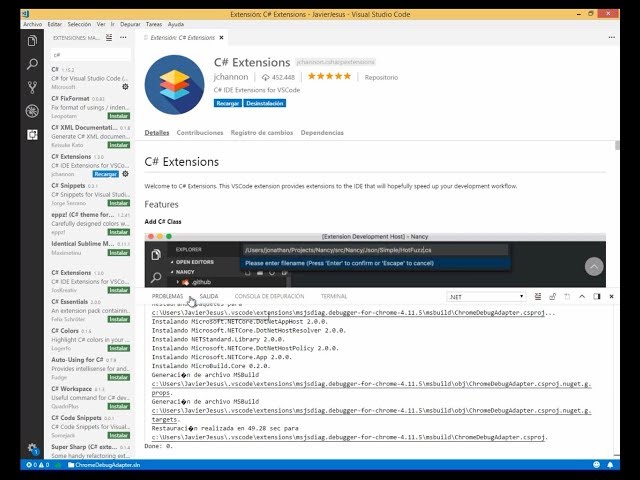The image size is (640, 480).
Task: Install the Auto-Using for C# extension
Action: 119,377
